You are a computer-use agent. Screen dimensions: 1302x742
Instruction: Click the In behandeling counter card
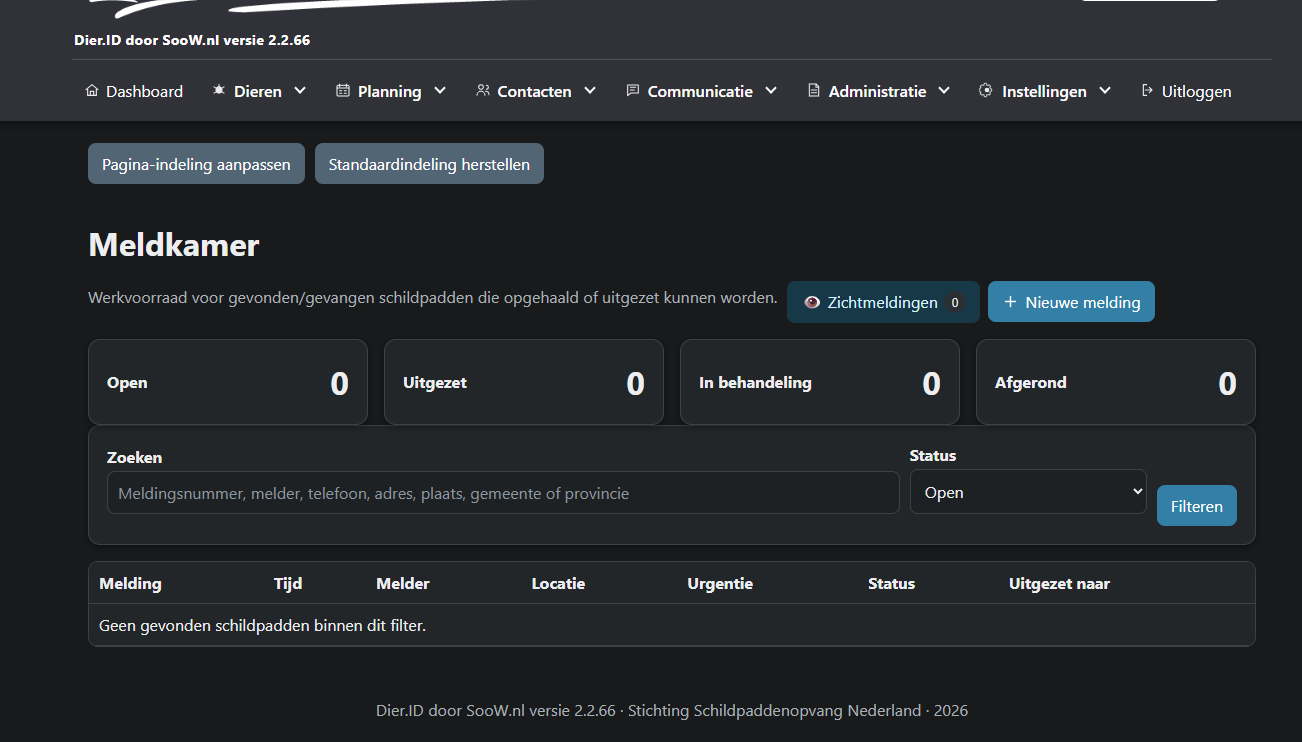[820, 382]
